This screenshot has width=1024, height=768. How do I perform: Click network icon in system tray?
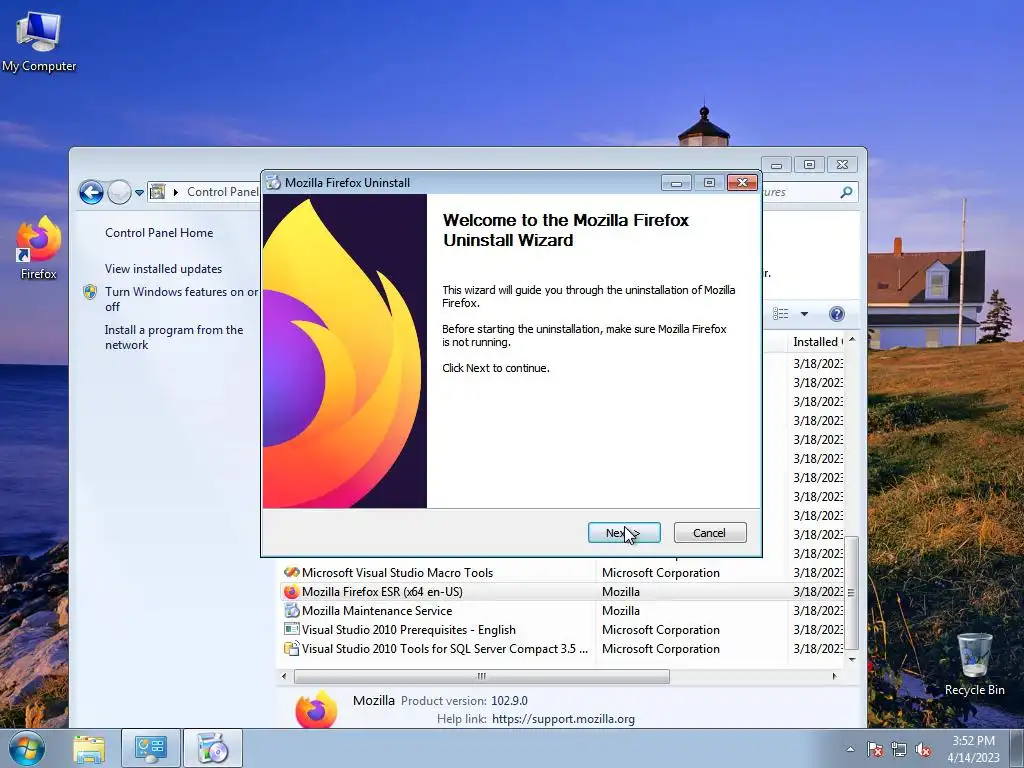click(x=899, y=749)
